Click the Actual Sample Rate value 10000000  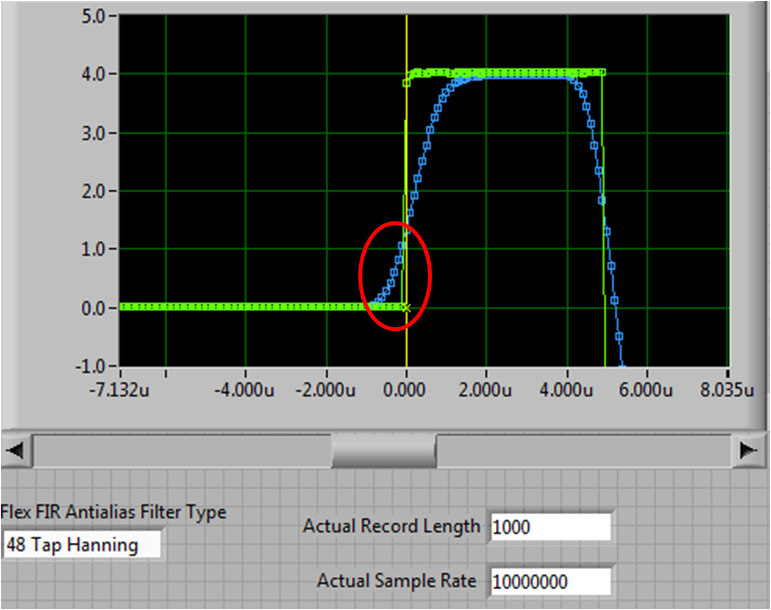coord(551,582)
